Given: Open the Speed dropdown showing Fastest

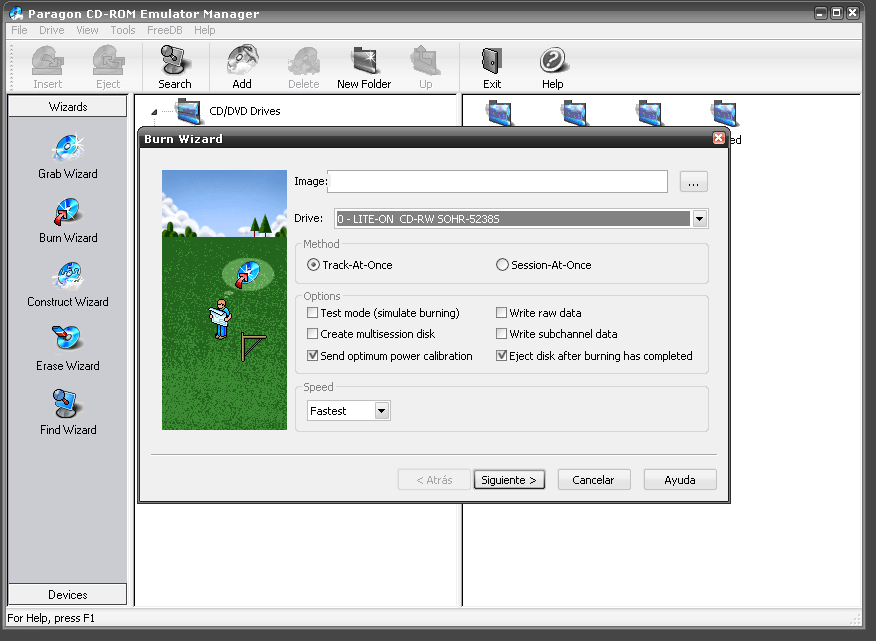Looking at the screenshot, I should coord(381,410).
